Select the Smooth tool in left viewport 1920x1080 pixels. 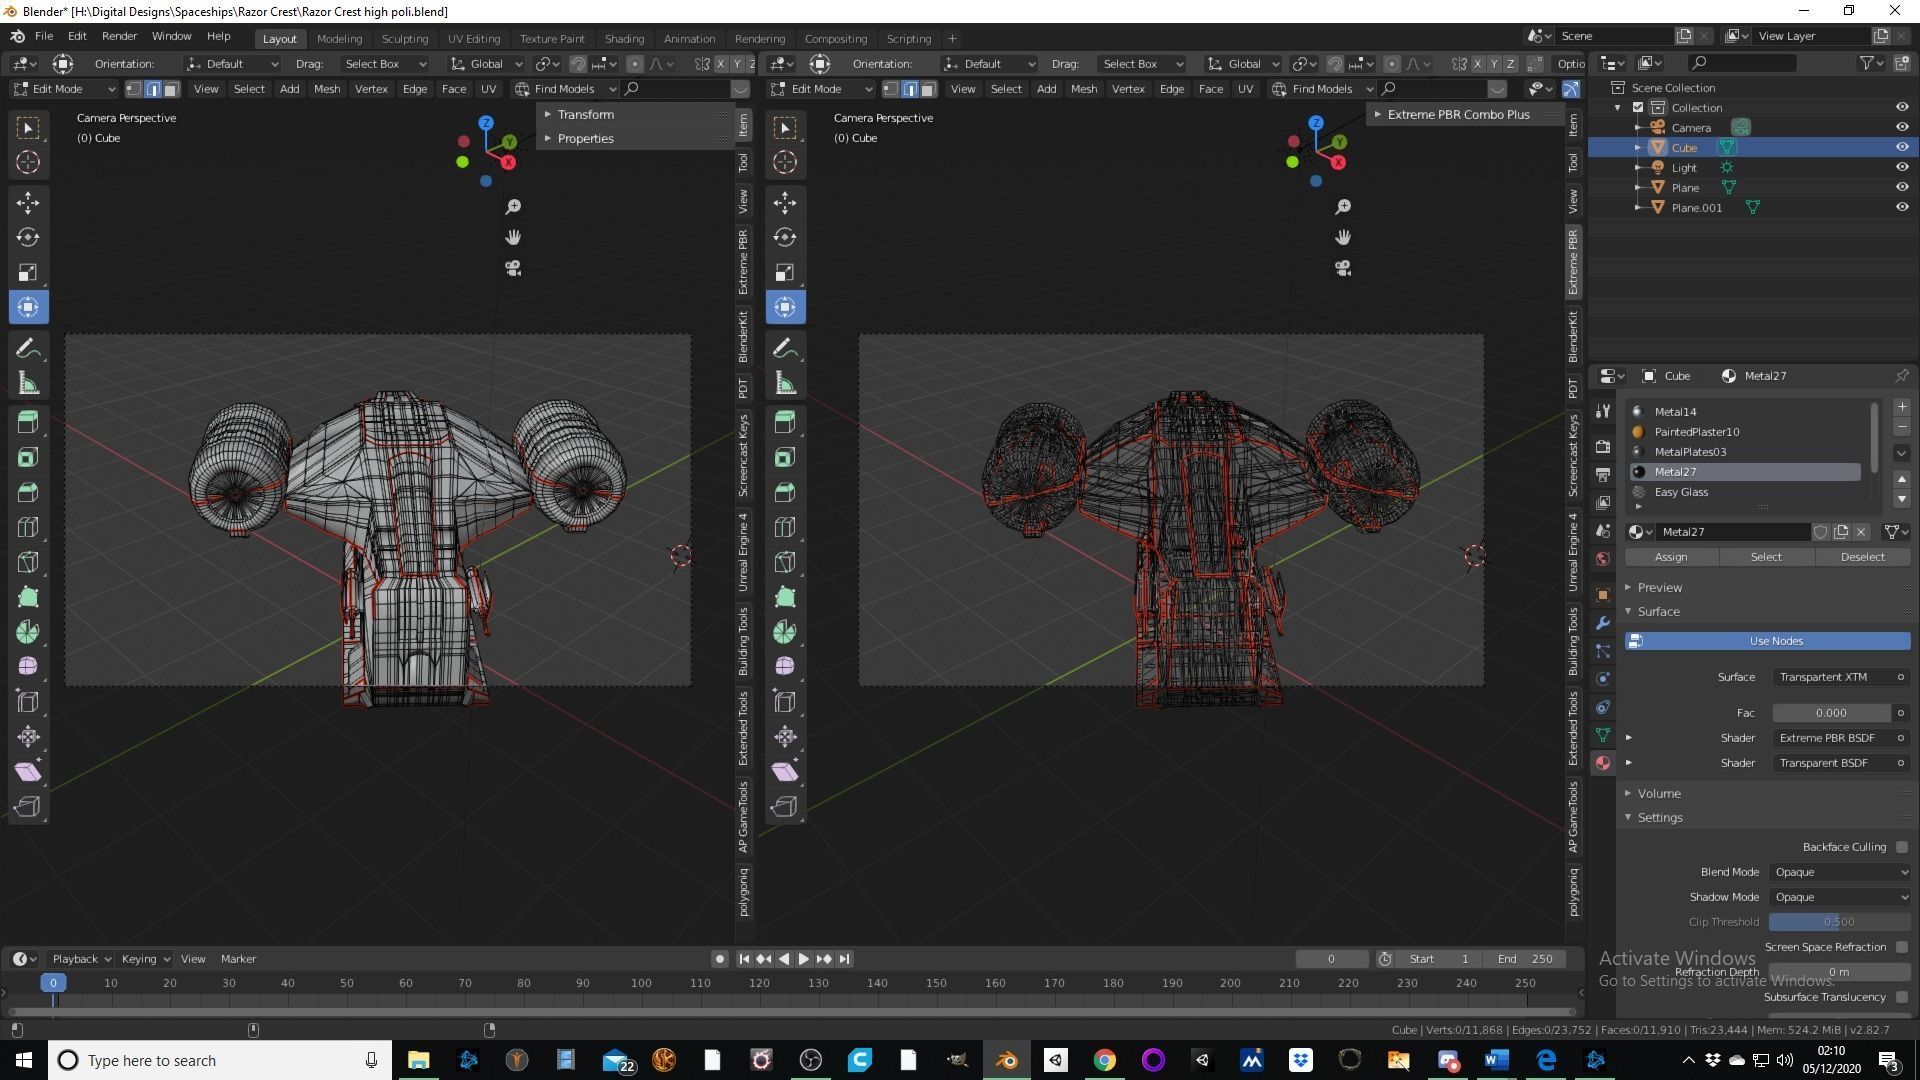28,667
